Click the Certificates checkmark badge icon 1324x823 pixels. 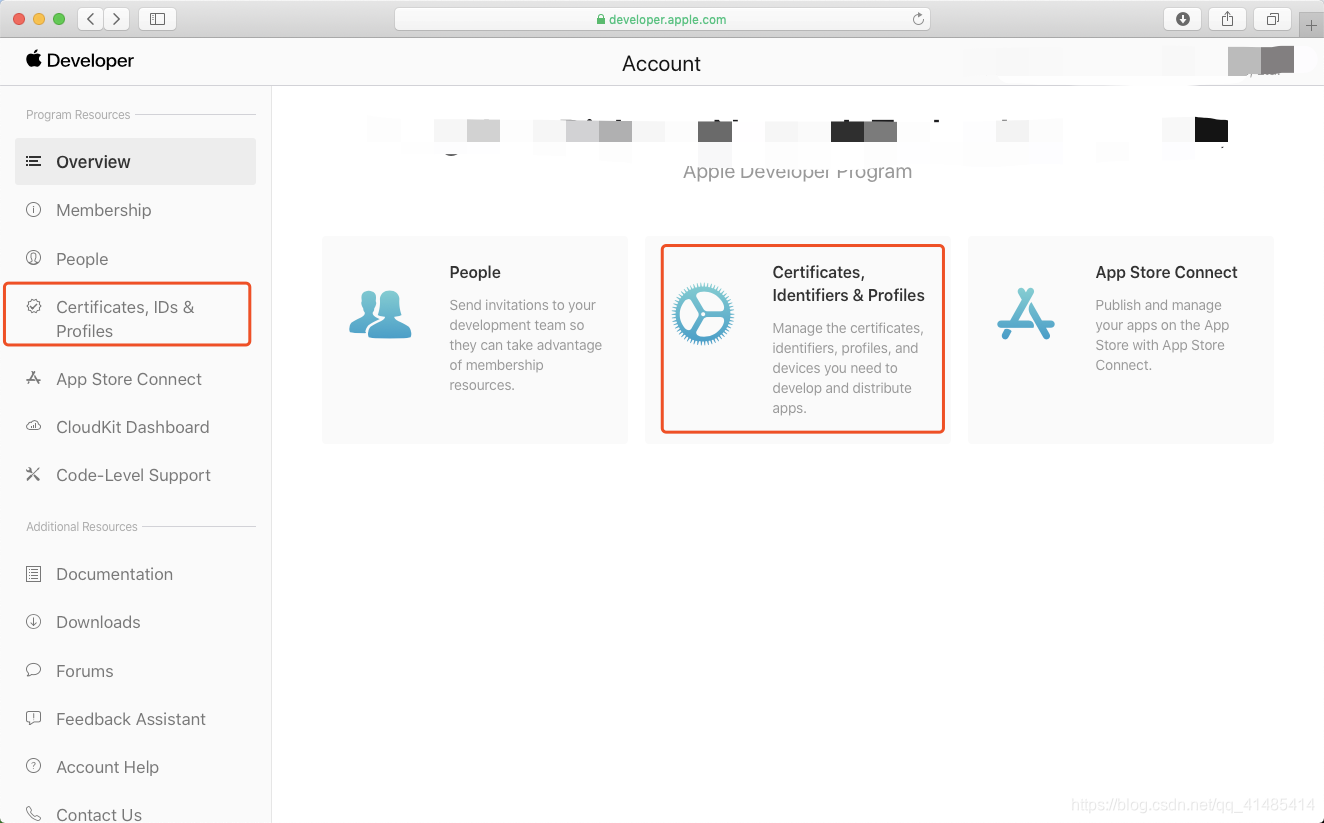(x=34, y=306)
